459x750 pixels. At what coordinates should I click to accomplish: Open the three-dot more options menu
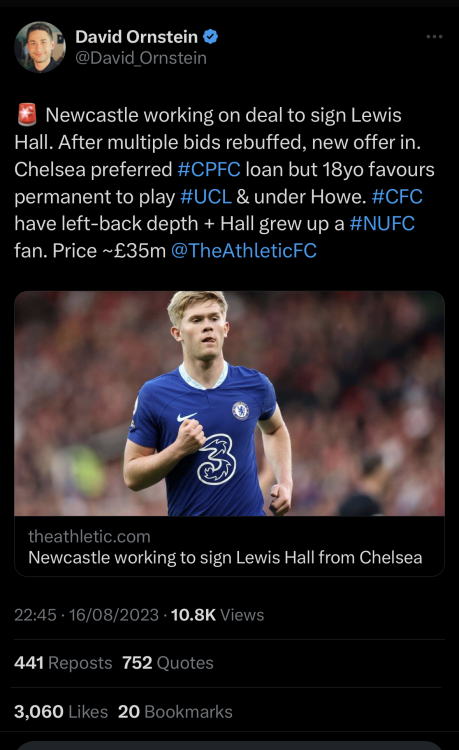pyautogui.click(x=434, y=37)
